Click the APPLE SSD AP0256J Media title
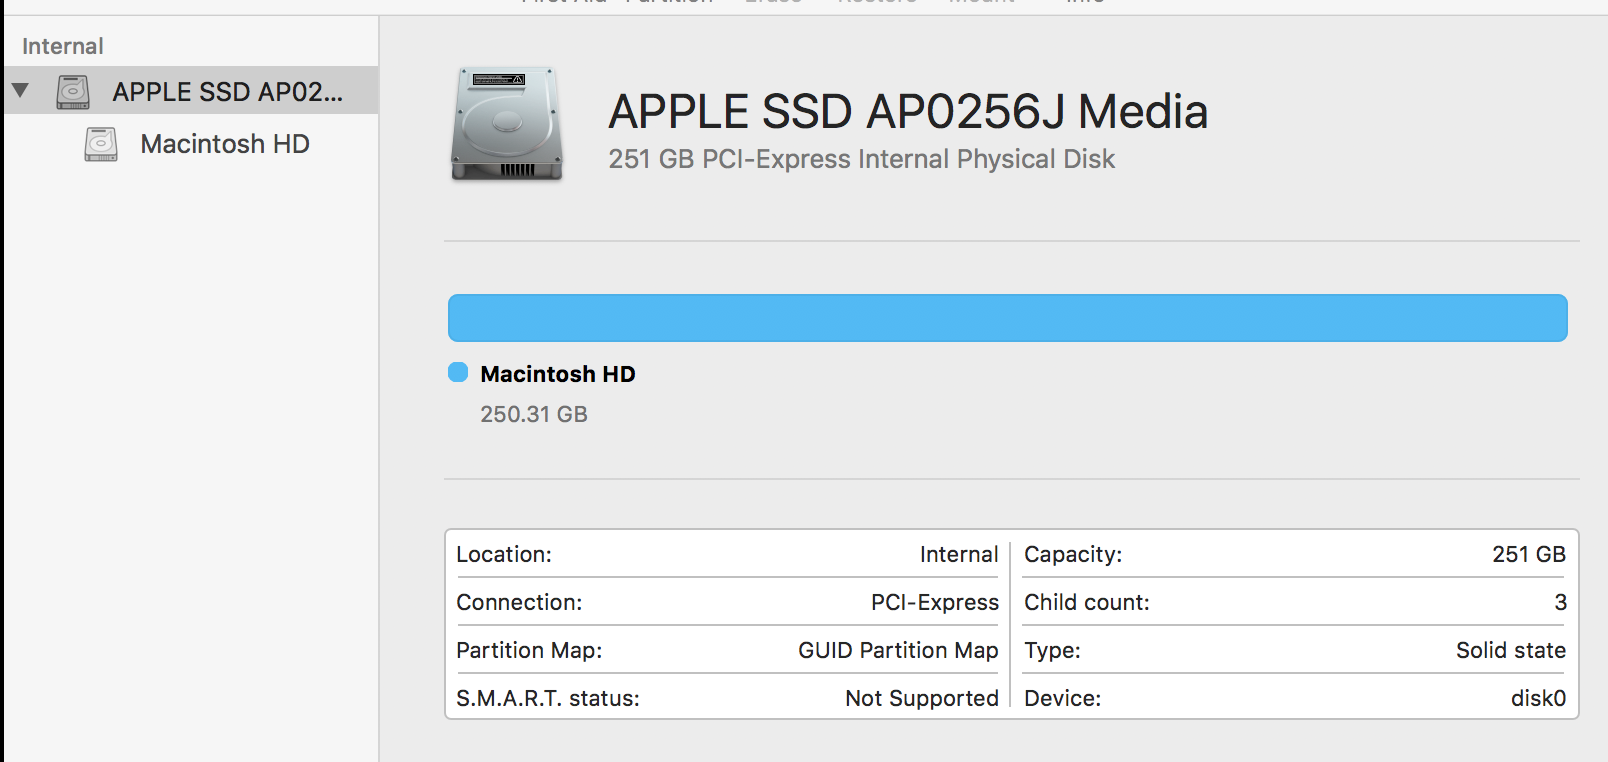1608x762 pixels. coord(908,112)
